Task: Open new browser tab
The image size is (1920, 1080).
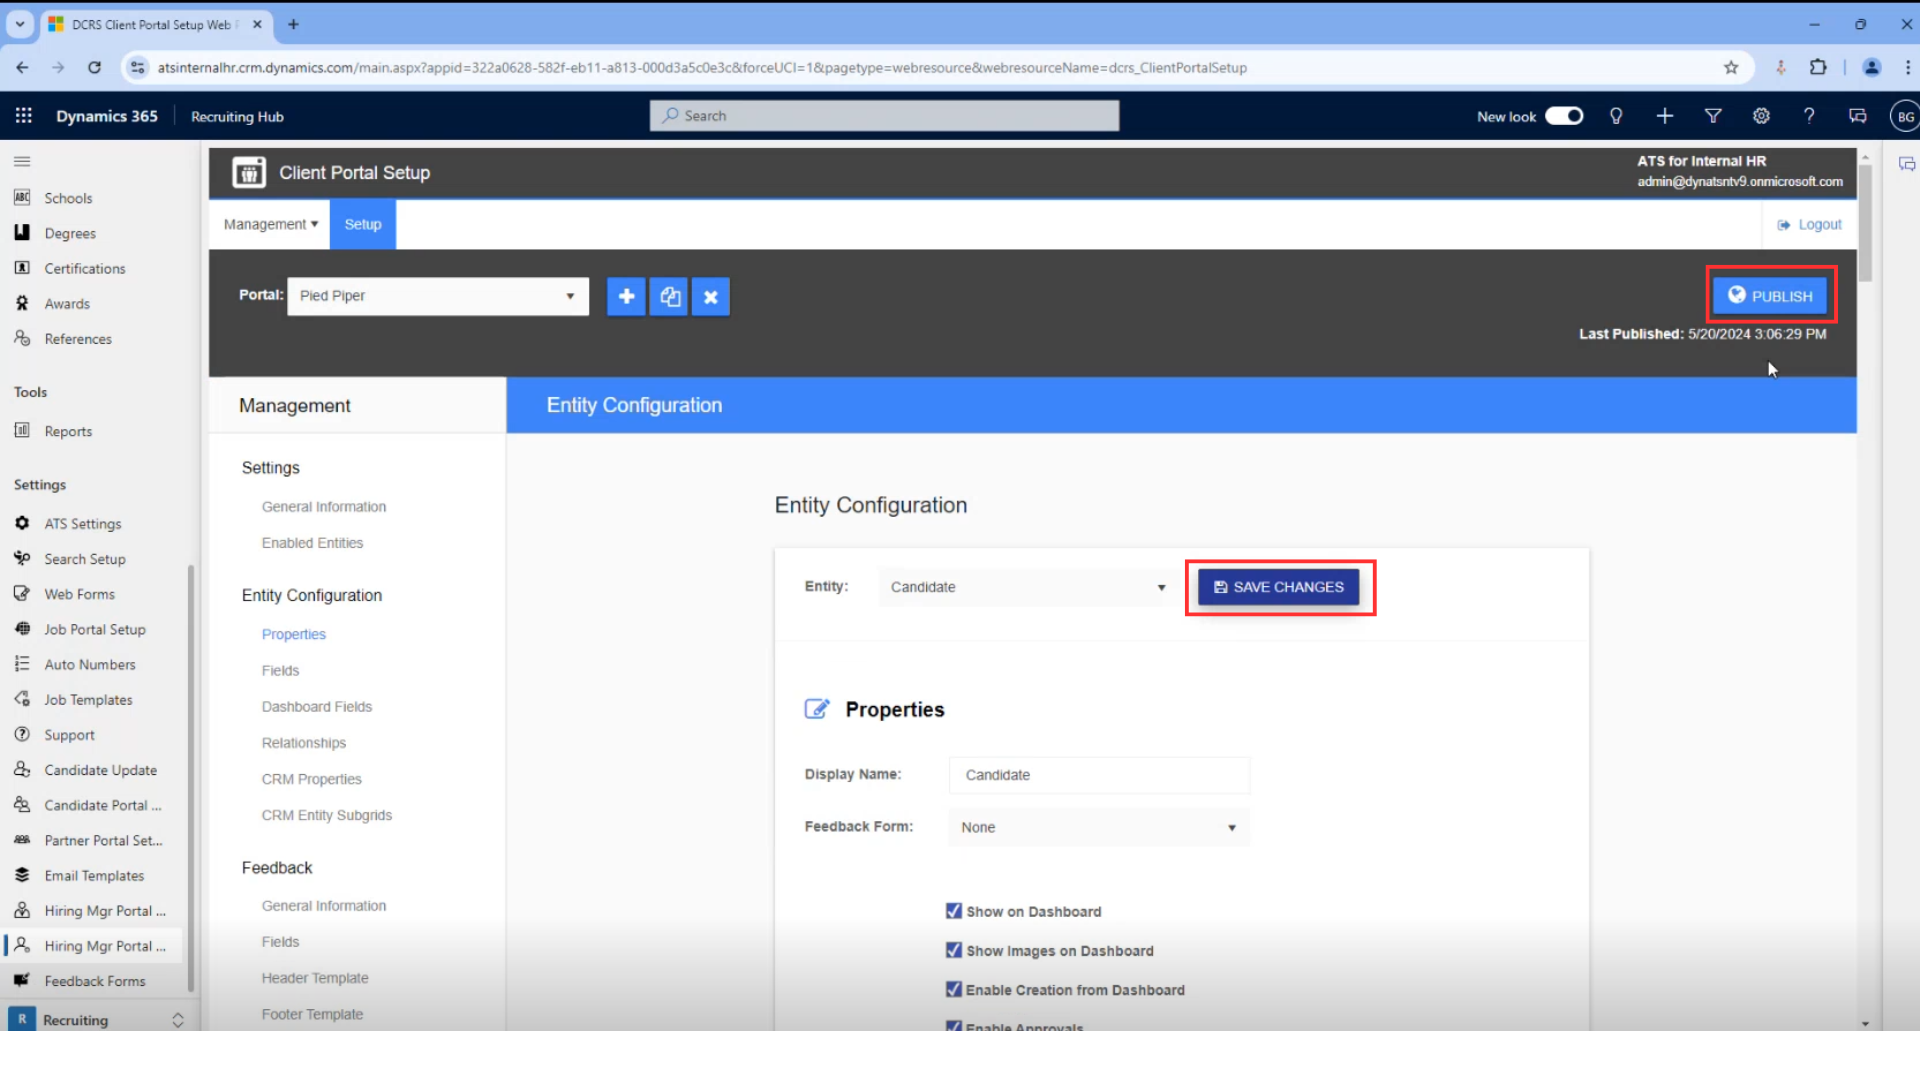Action: click(x=293, y=24)
